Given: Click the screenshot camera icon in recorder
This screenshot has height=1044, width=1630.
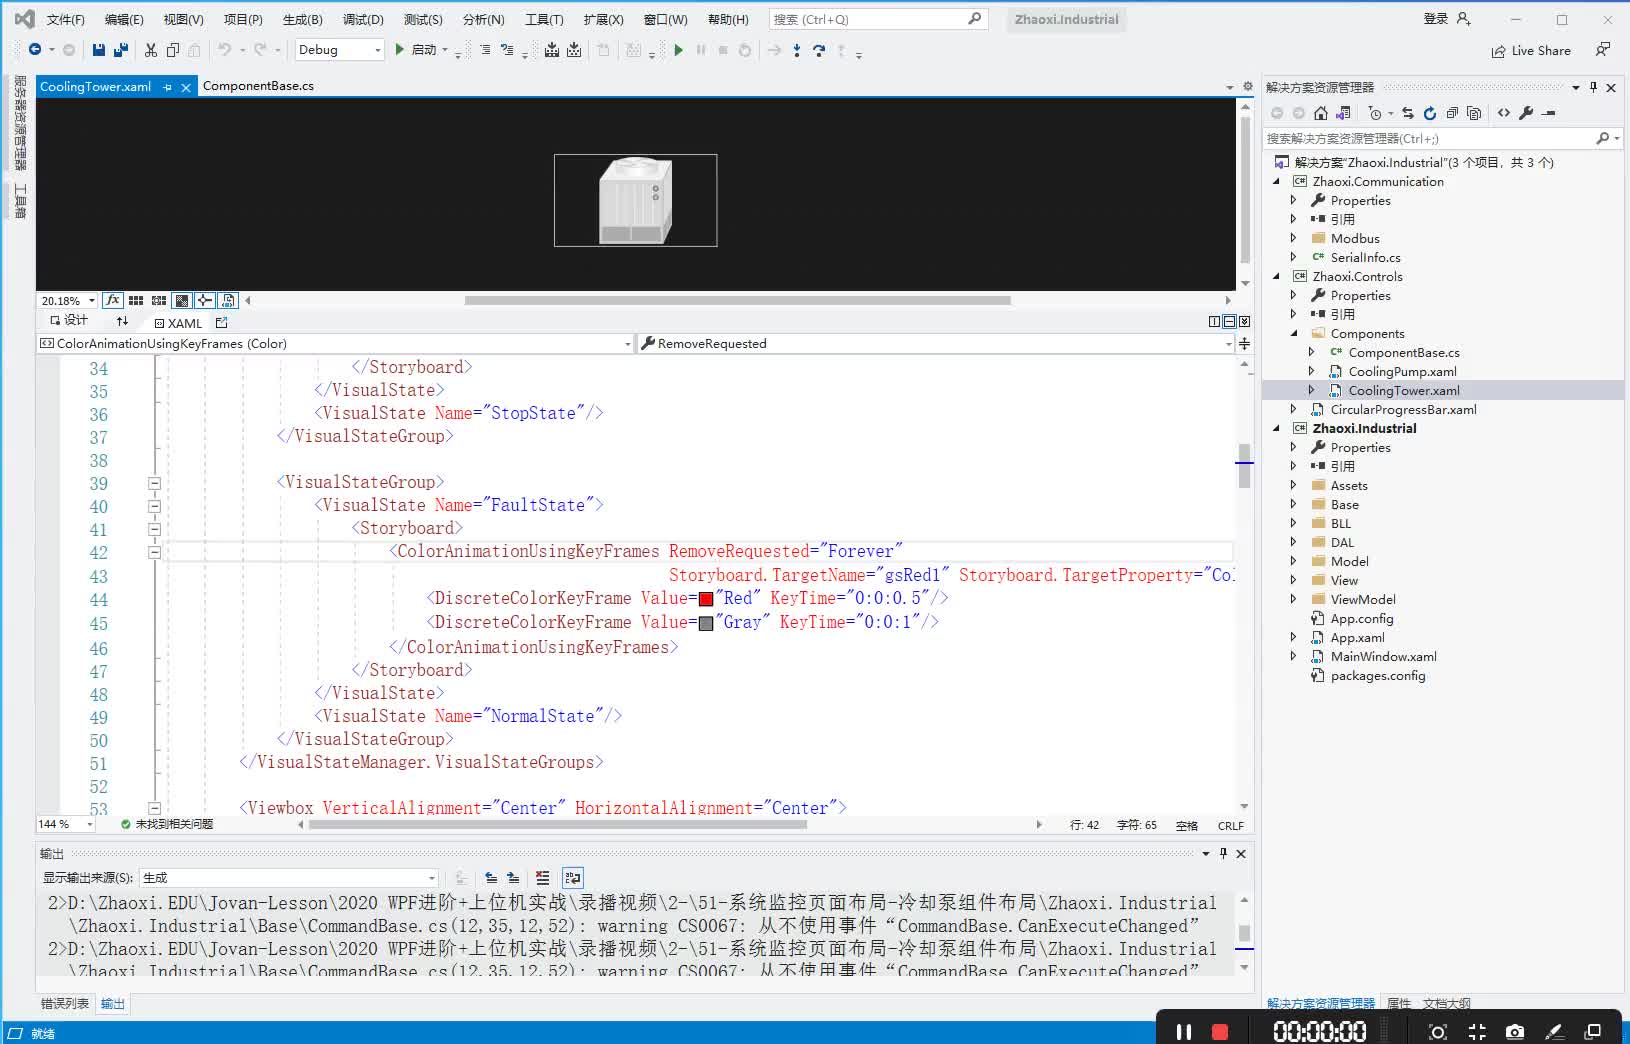Looking at the screenshot, I should click(1515, 1031).
